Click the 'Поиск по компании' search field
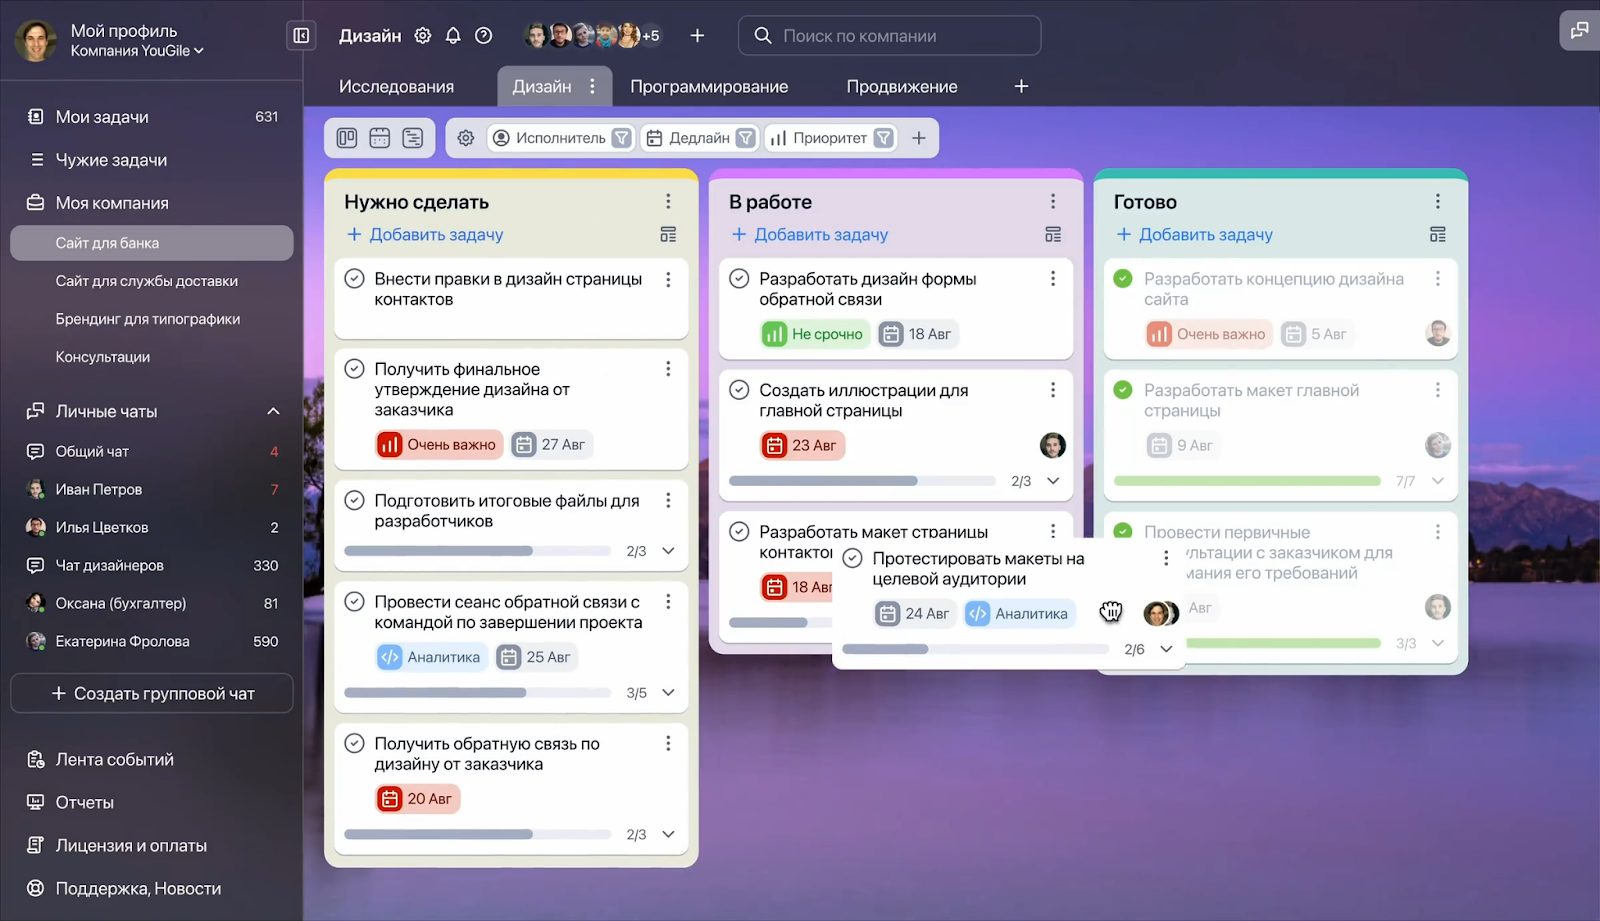The width and height of the screenshot is (1600, 921). [889, 36]
